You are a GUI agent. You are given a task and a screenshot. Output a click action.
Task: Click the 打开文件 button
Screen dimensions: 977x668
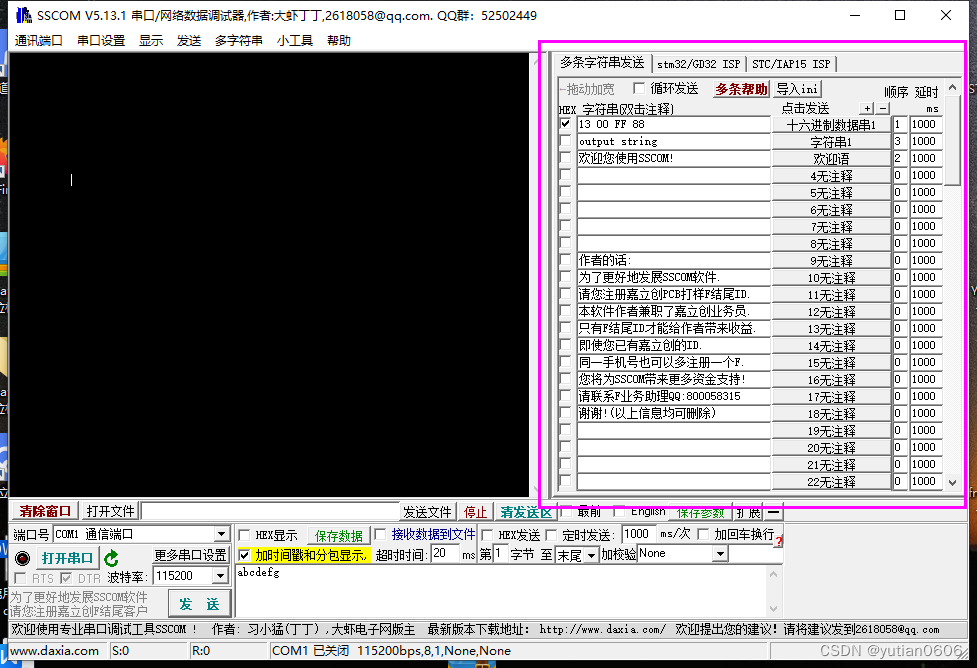[x=110, y=512]
